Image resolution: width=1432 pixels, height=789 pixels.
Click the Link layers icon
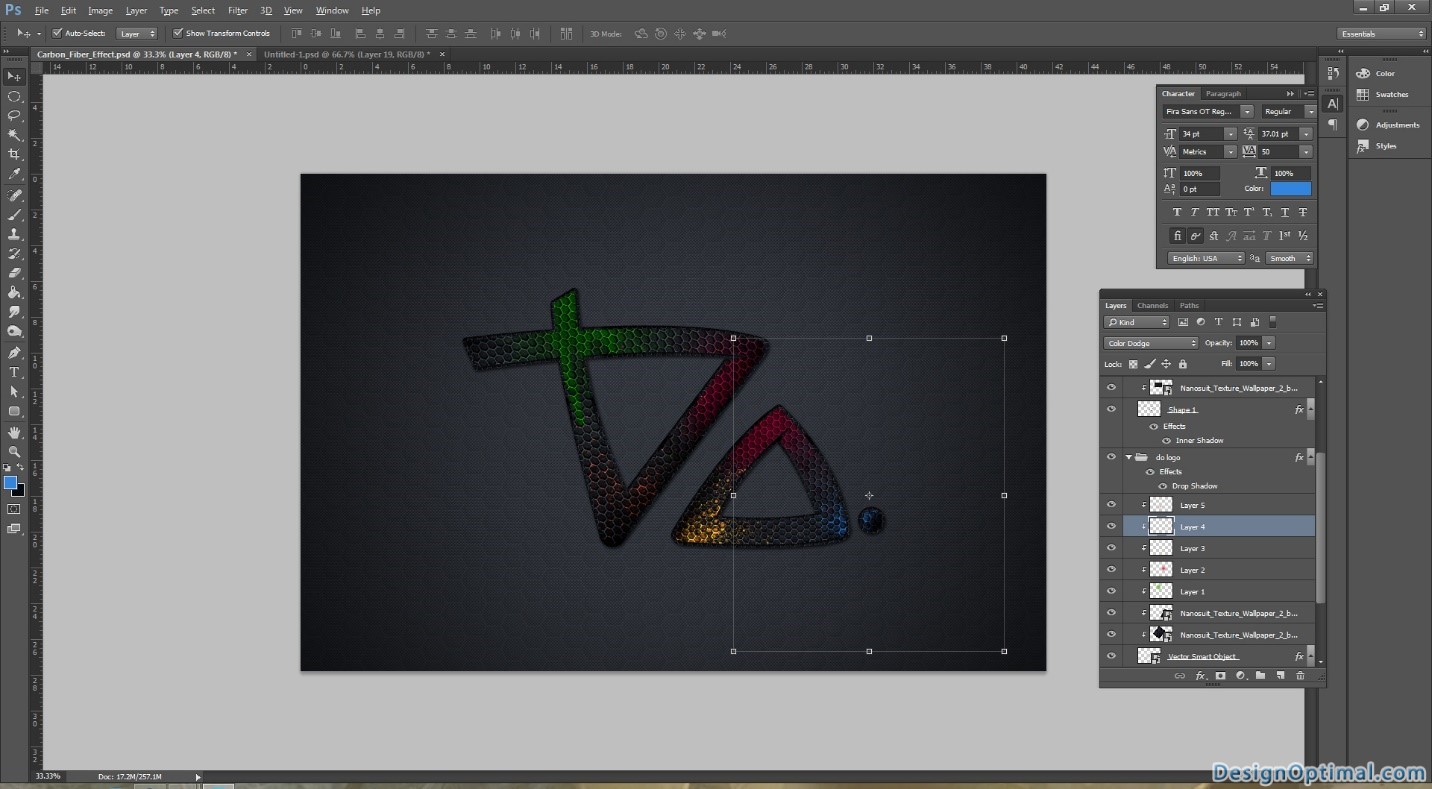[1180, 676]
